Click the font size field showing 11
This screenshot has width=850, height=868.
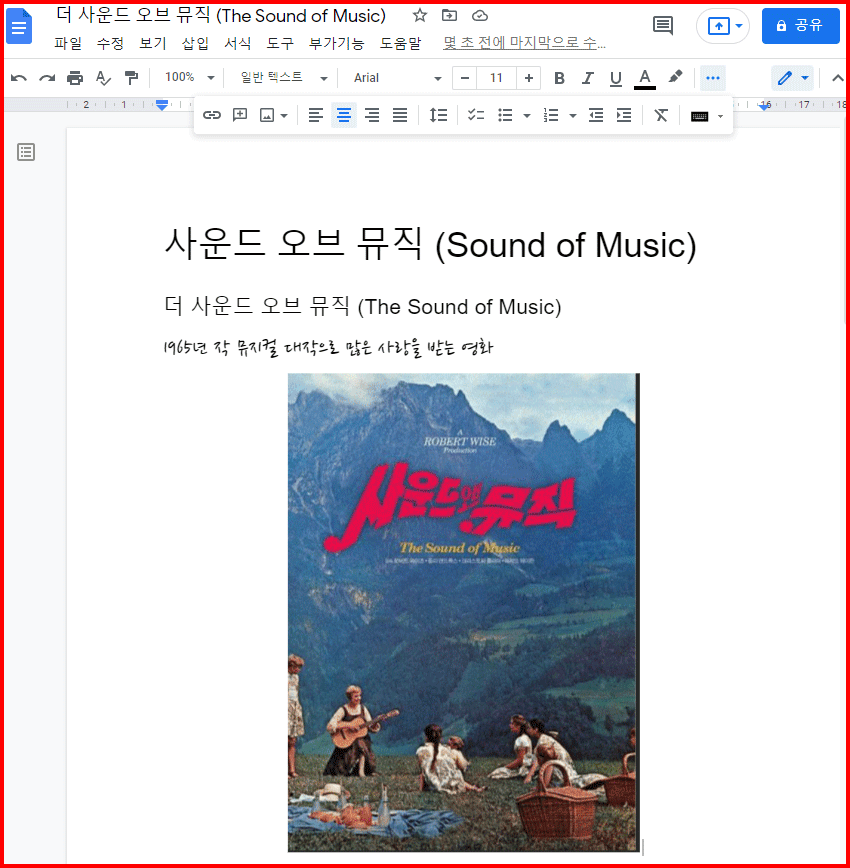coord(496,78)
